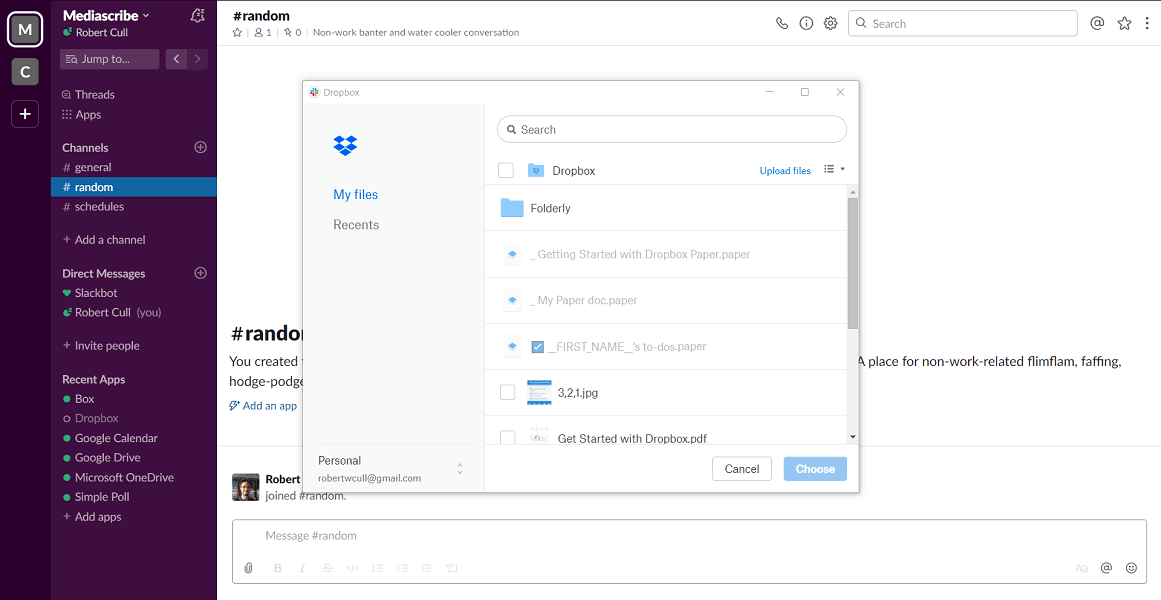This screenshot has height=600, width=1161.
Task: Mention someone using composer at icon
Action: click(1106, 568)
